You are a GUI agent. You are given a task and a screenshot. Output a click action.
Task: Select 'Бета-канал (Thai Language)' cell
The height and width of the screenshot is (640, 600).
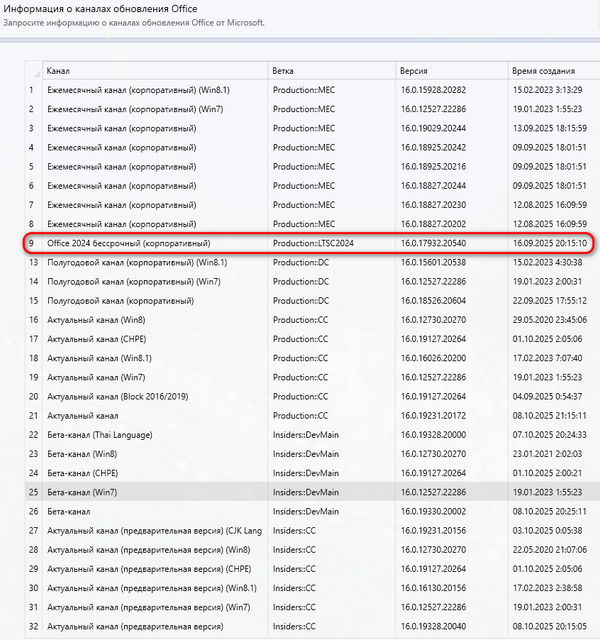pos(155,435)
